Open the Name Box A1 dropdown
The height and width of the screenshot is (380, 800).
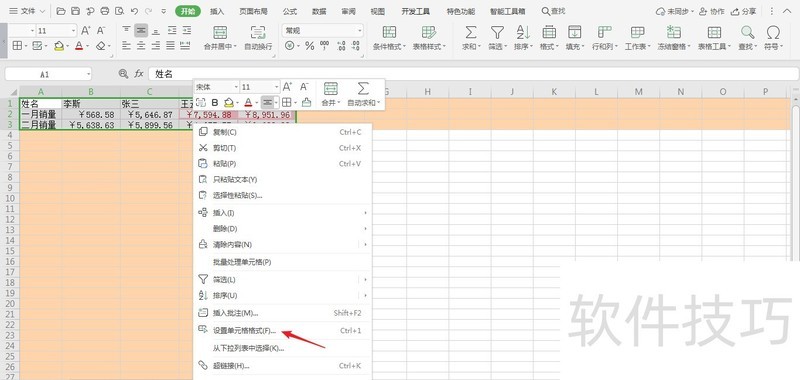(x=88, y=74)
